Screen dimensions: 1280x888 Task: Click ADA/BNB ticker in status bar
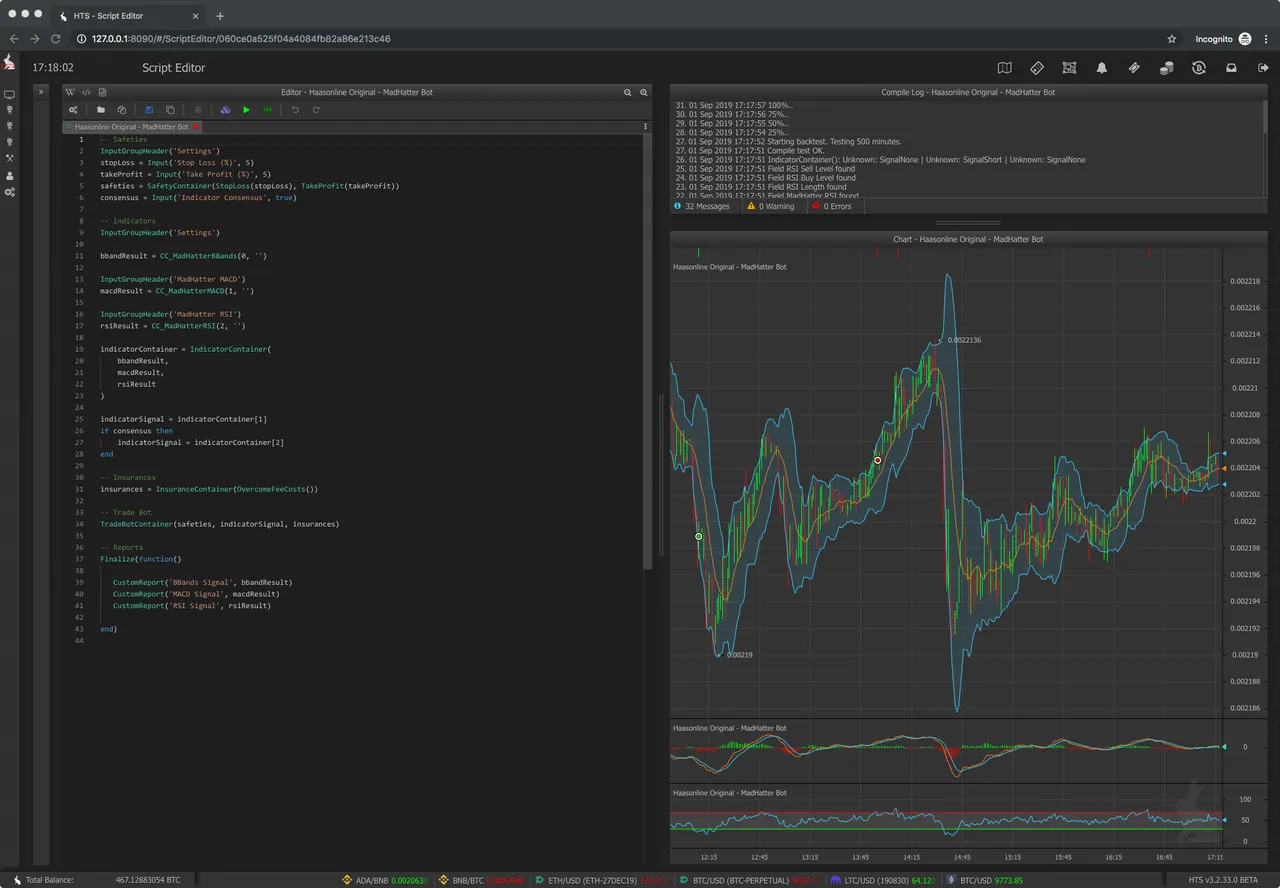385,880
